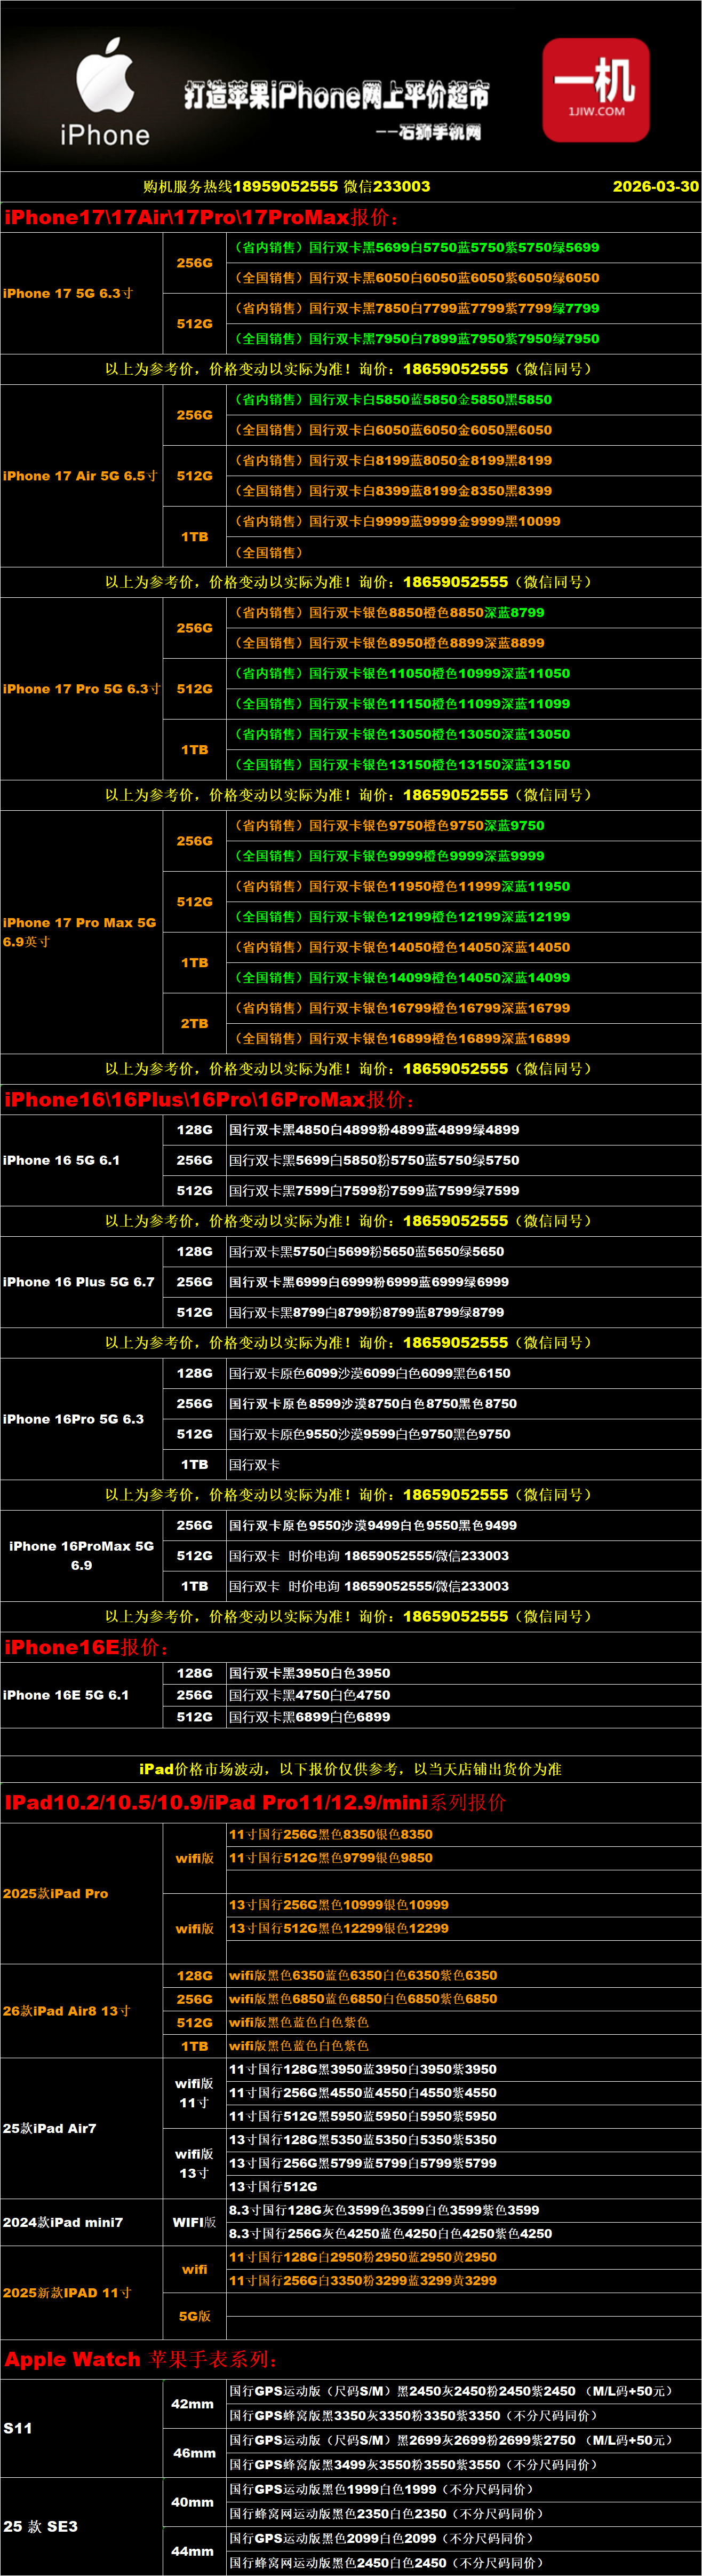This screenshot has width=702, height=2576.
Task: Select the 26款iPad Air8 13寸 model cell
Action: pos(66,2010)
